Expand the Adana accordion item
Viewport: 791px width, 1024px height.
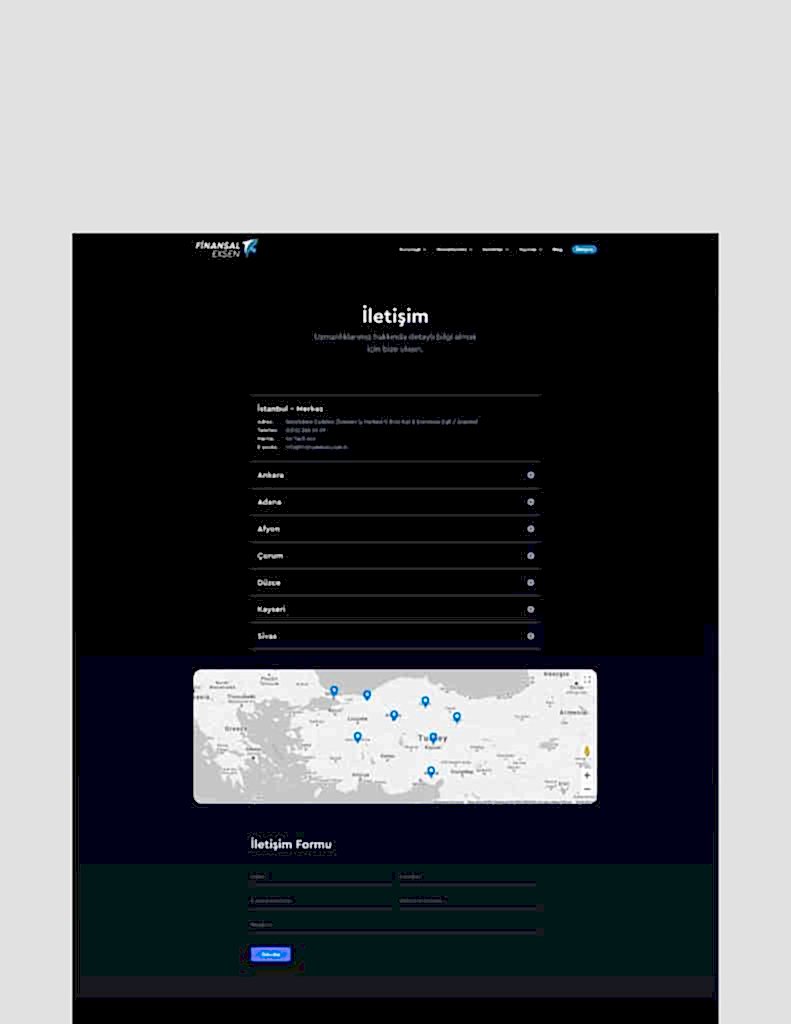395,502
